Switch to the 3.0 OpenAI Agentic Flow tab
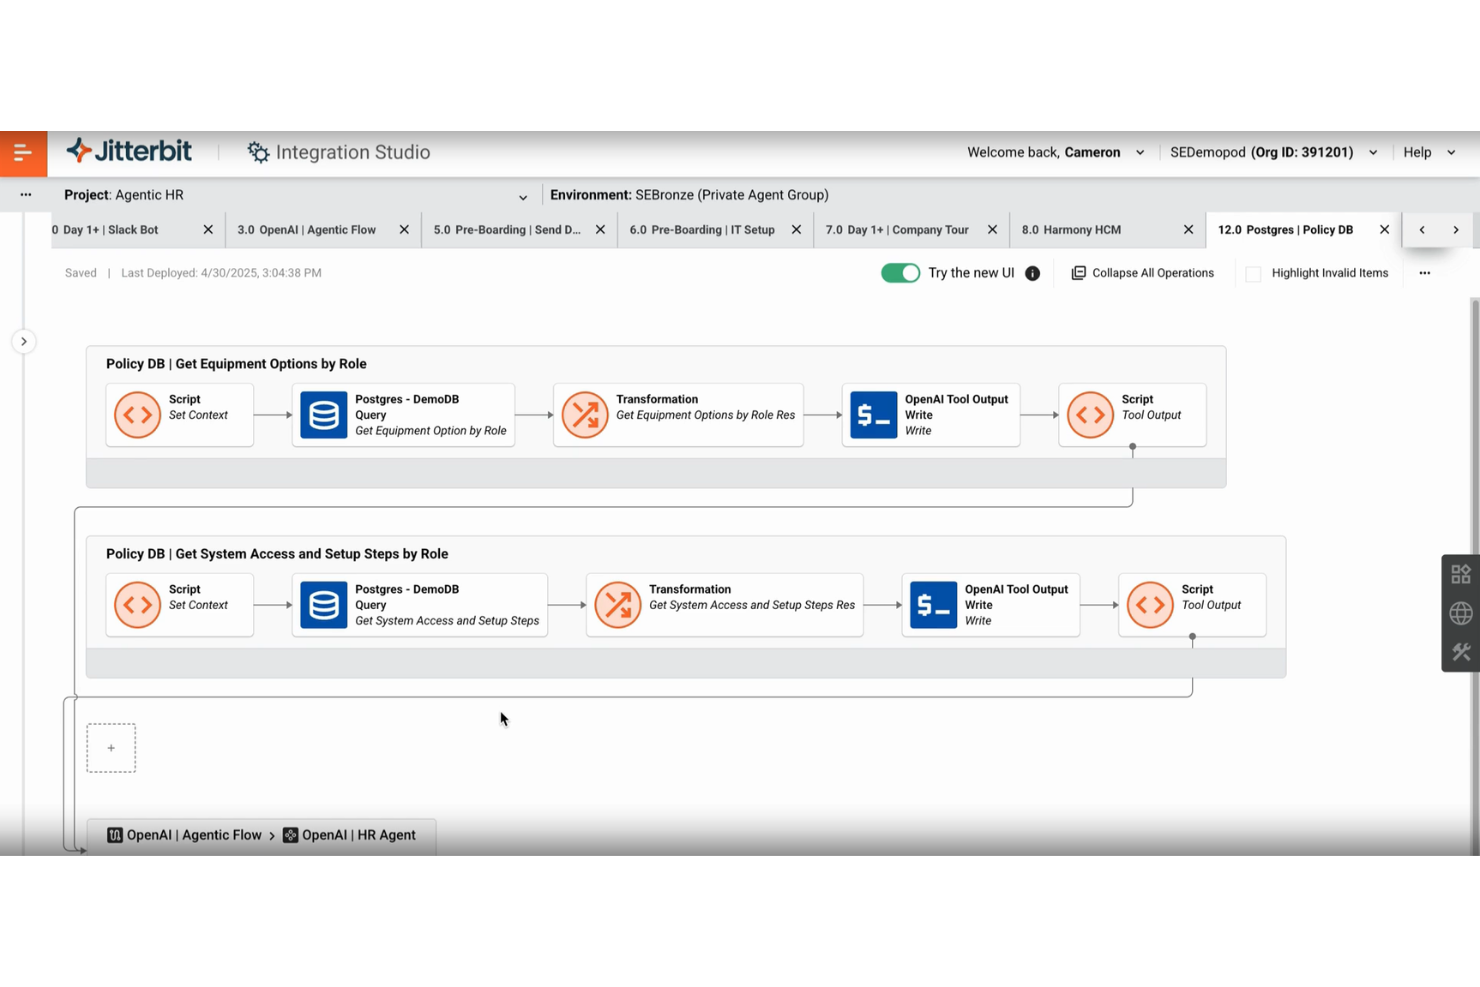The width and height of the screenshot is (1480, 987). click(x=307, y=230)
